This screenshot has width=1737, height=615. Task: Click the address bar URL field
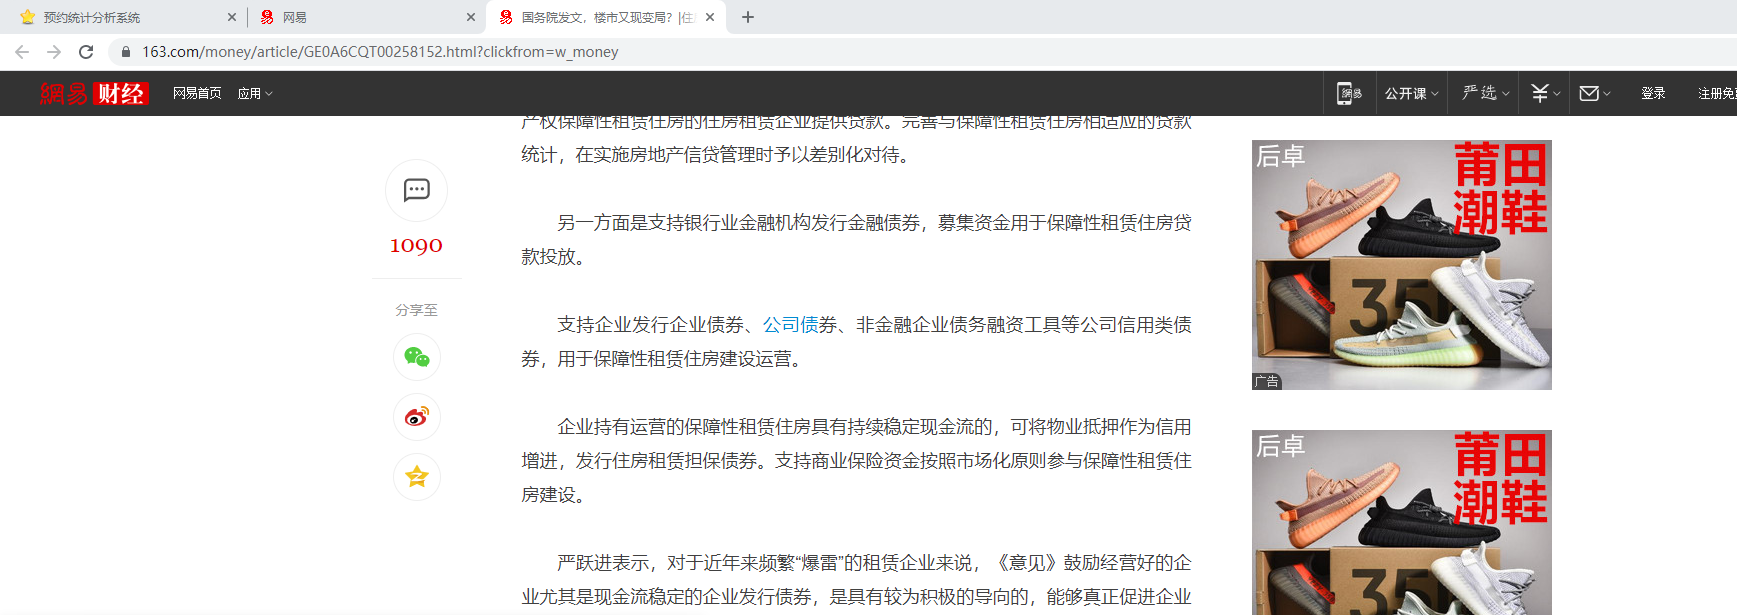pyautogui.click(x=380, y=52)
